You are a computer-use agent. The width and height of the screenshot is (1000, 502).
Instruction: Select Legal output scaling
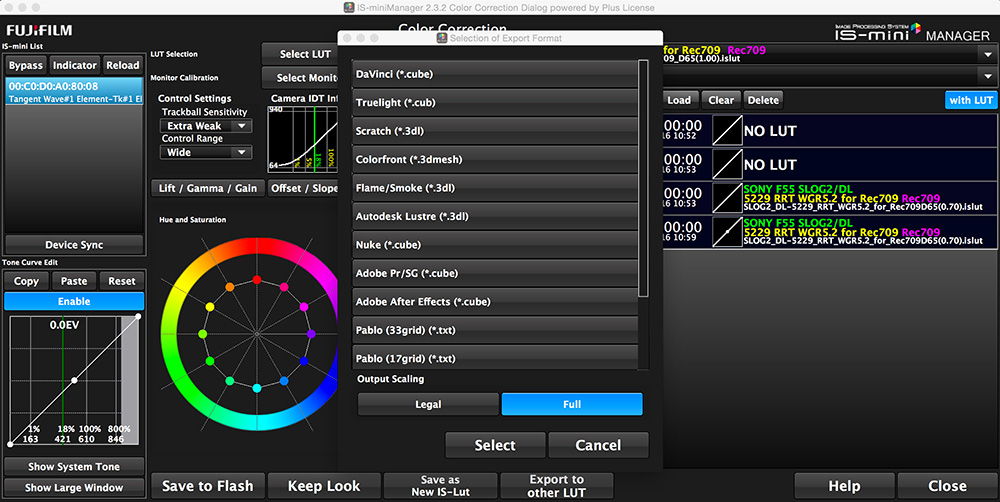pos(428,404)
